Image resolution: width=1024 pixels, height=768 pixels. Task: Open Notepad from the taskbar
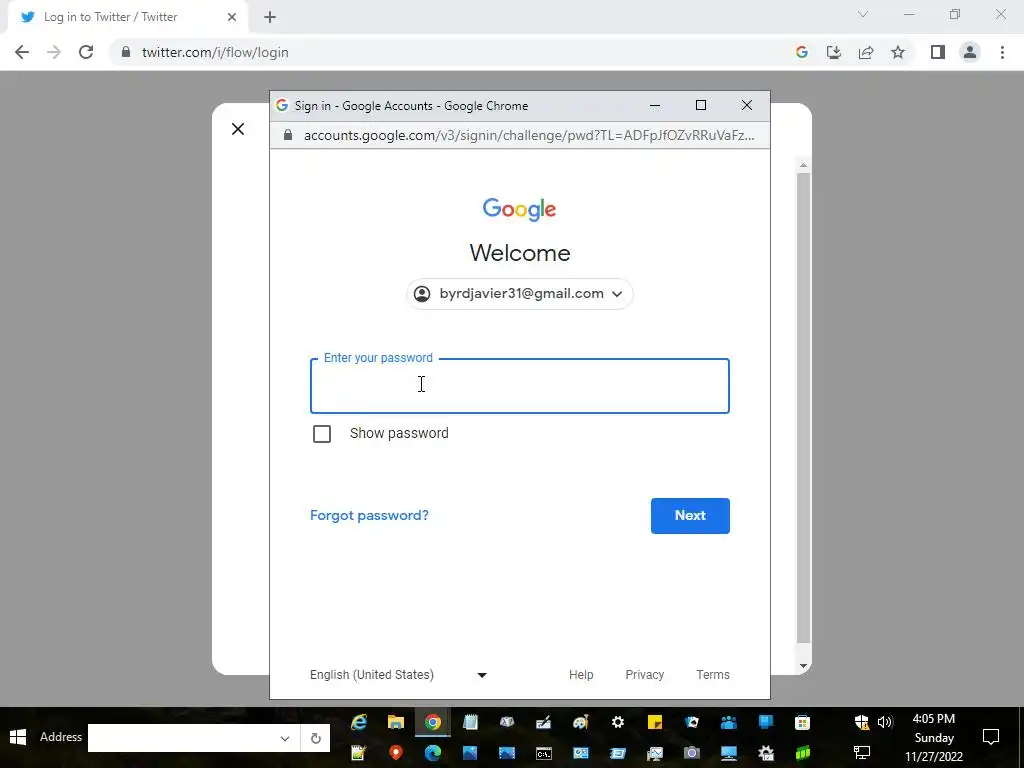470,722
